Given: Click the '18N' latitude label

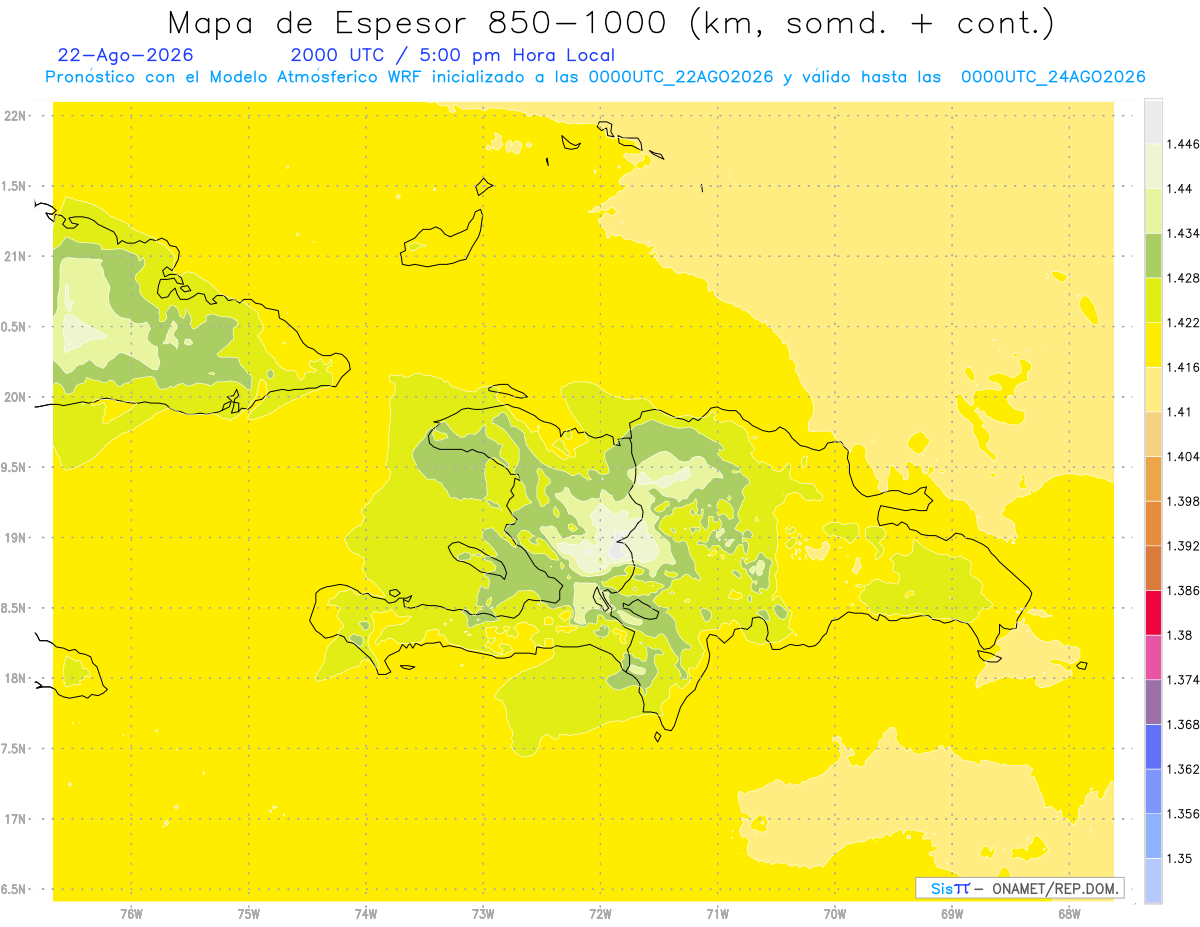Looking at the screenshot, I should click(15, 678).
